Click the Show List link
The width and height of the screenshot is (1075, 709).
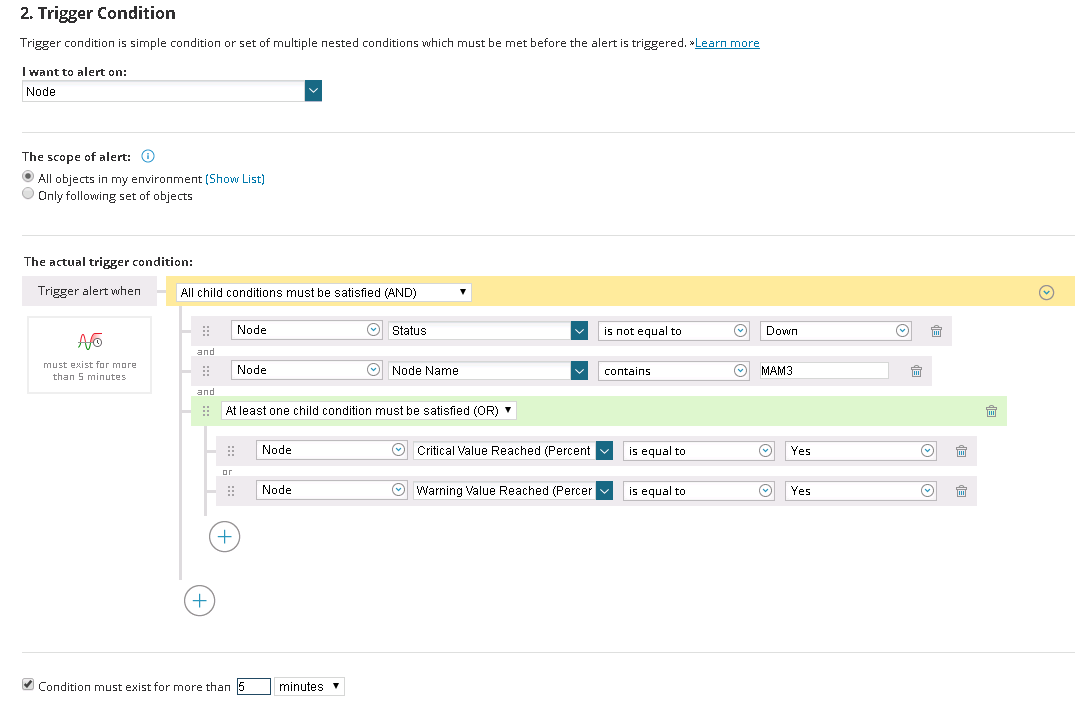click(x=234, y=178)
